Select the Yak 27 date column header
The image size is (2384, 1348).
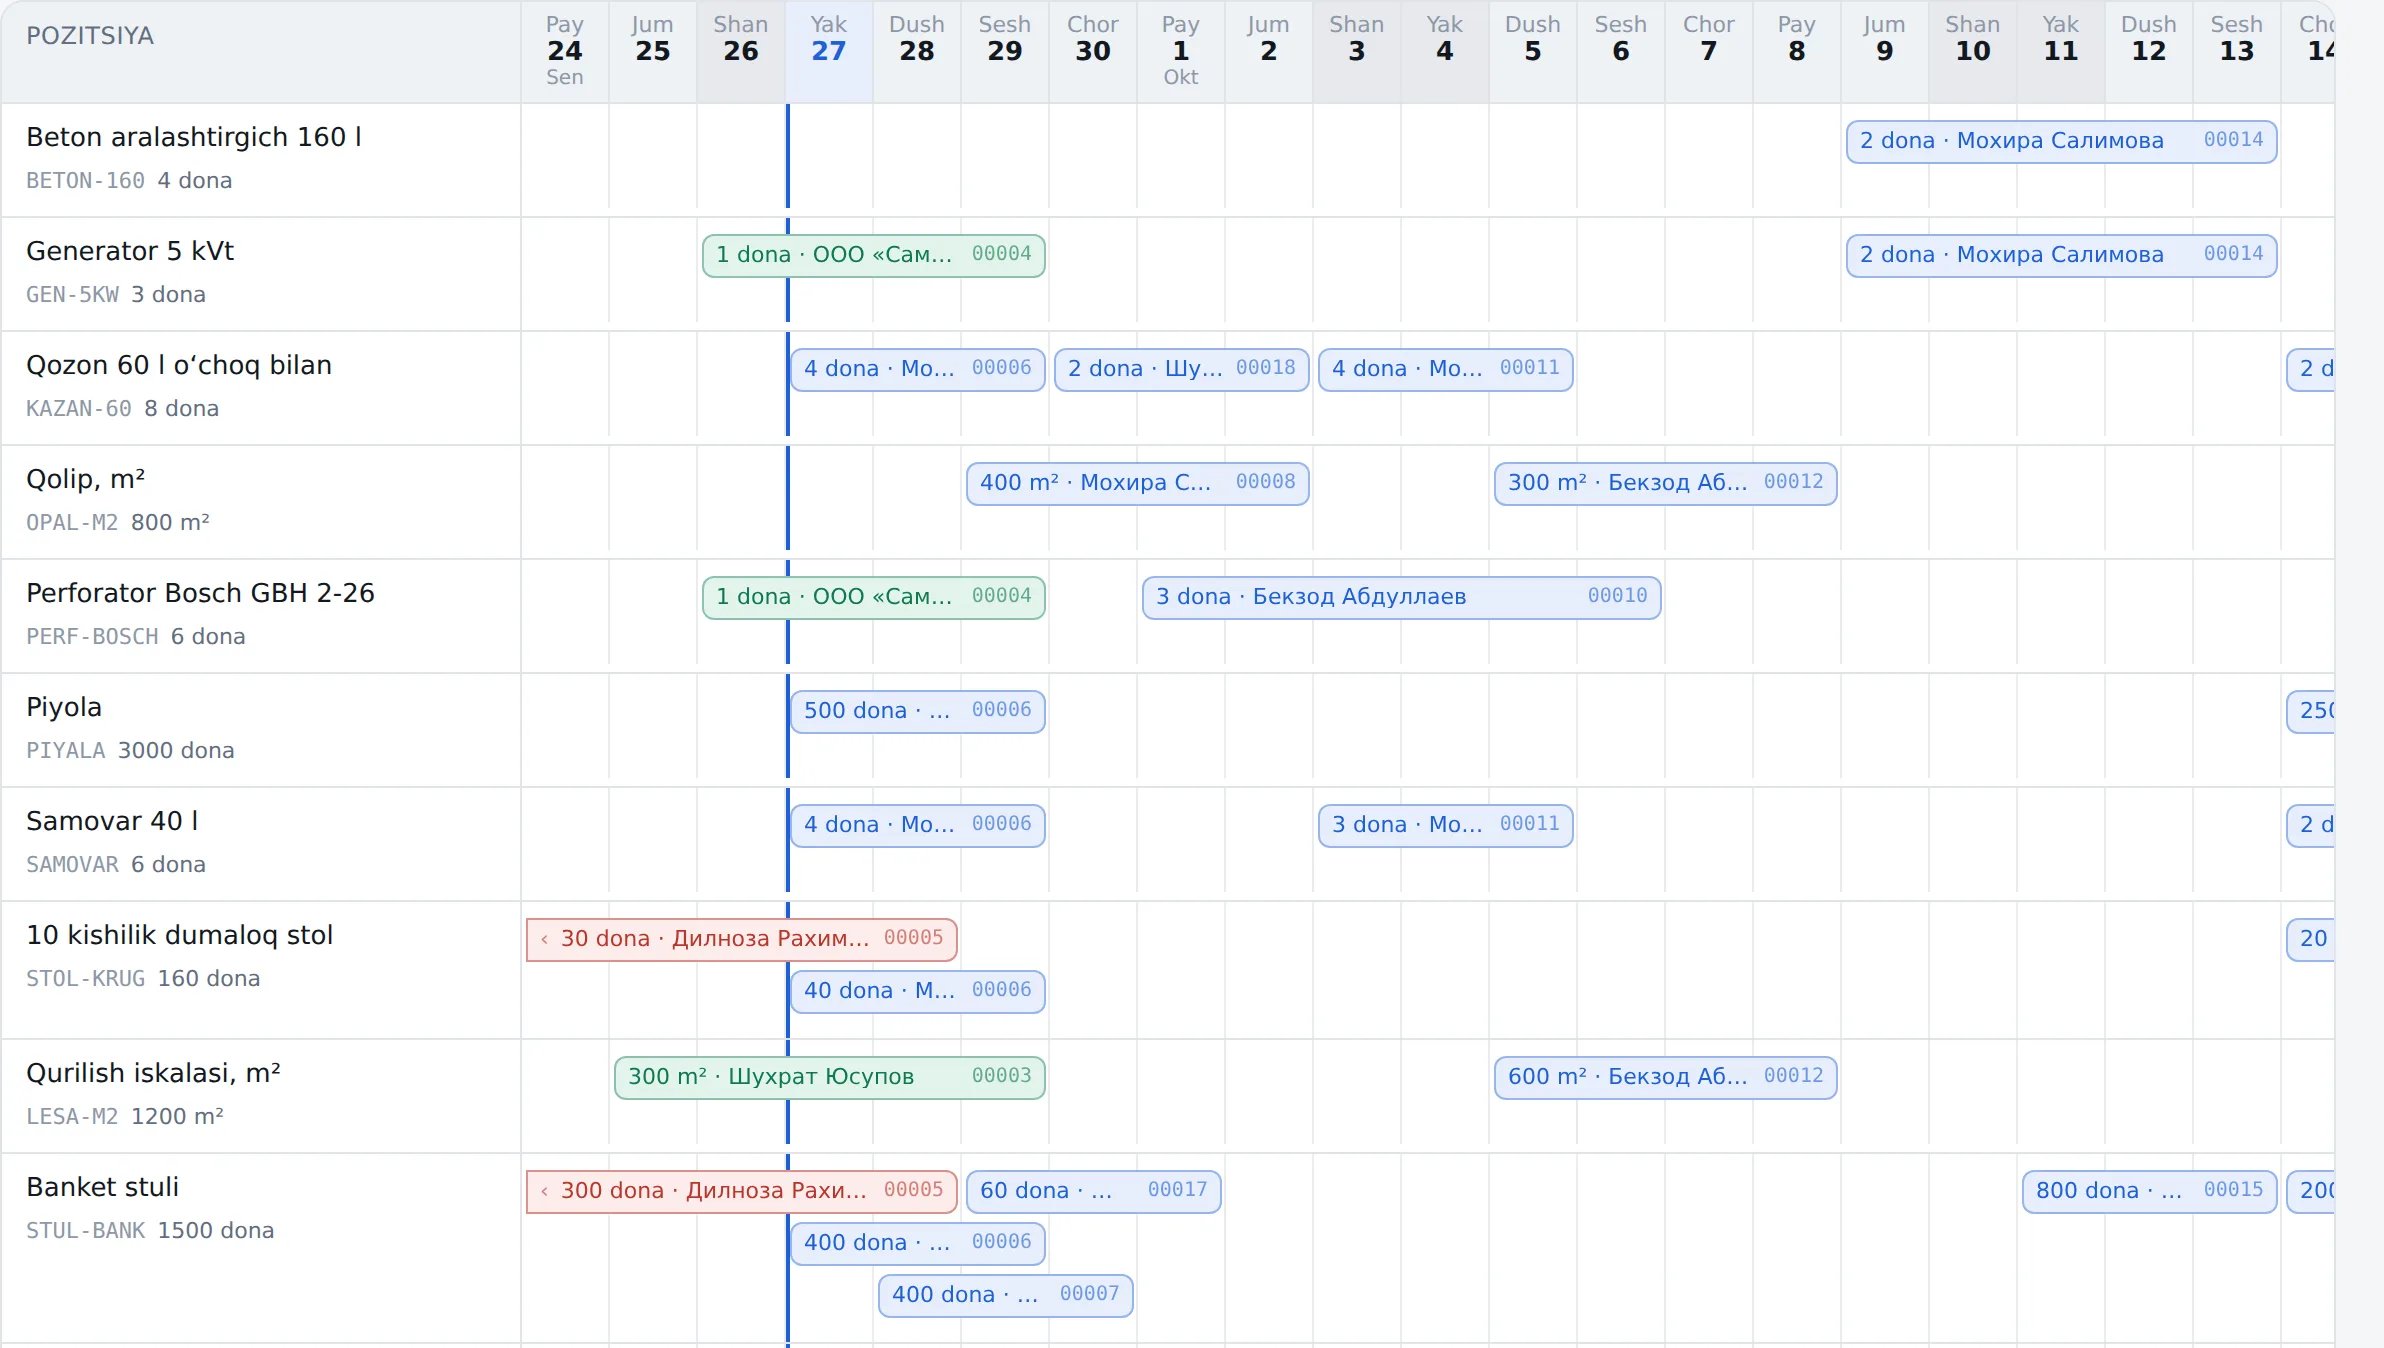829,50
